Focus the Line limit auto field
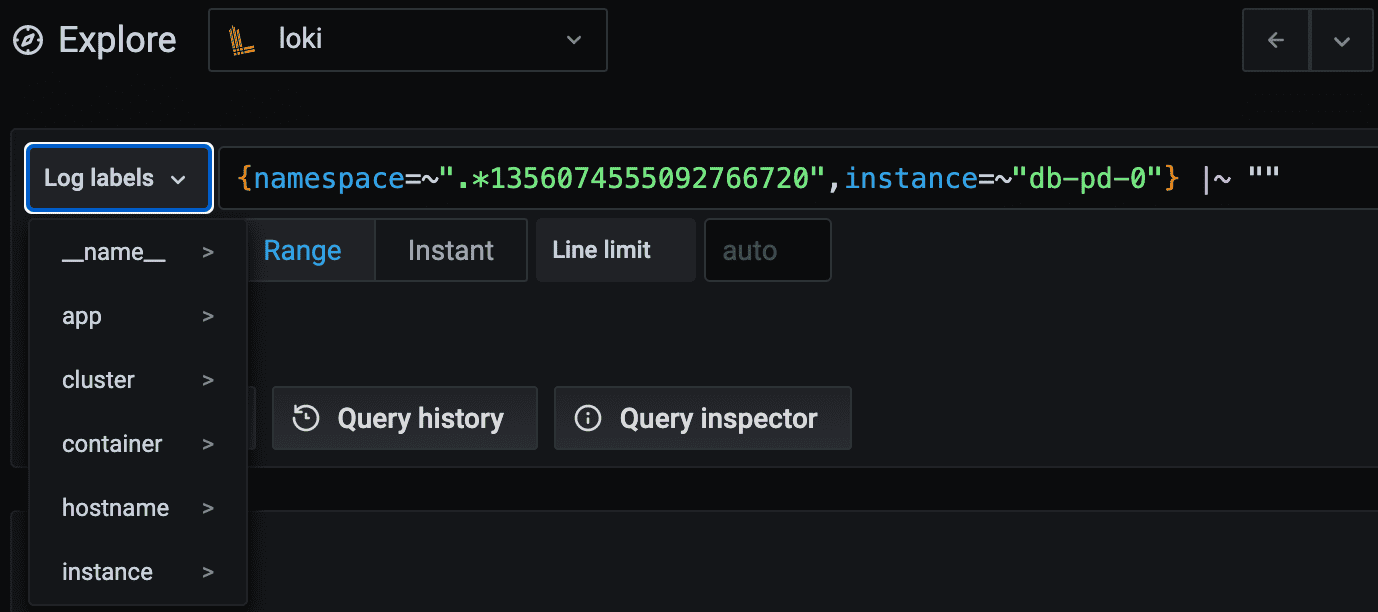1378x612 pixels. click(767, 250)
